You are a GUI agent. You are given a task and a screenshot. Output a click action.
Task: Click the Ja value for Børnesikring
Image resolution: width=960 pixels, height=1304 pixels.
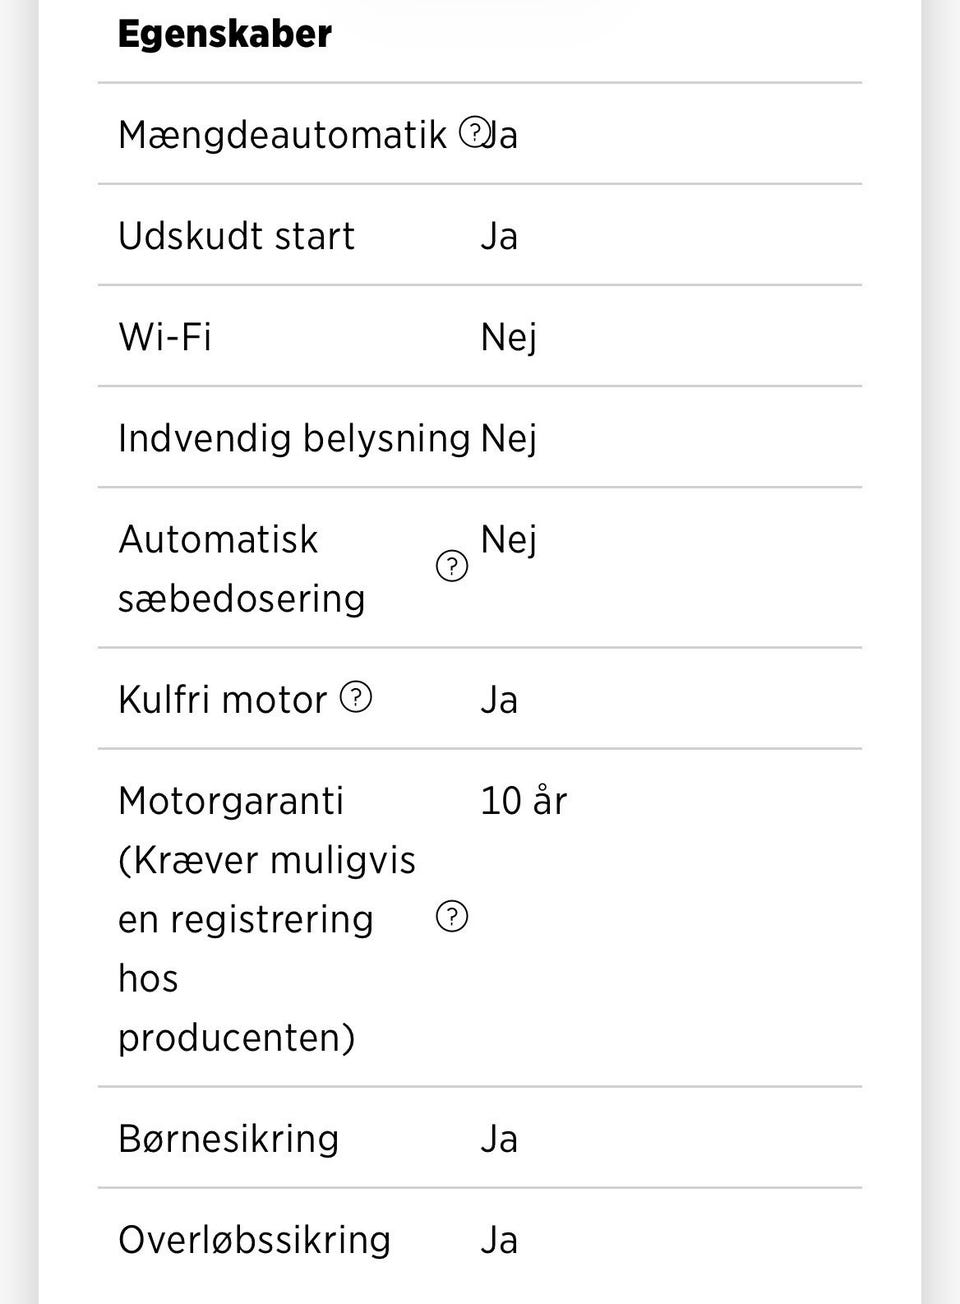tap(499, 1139)
